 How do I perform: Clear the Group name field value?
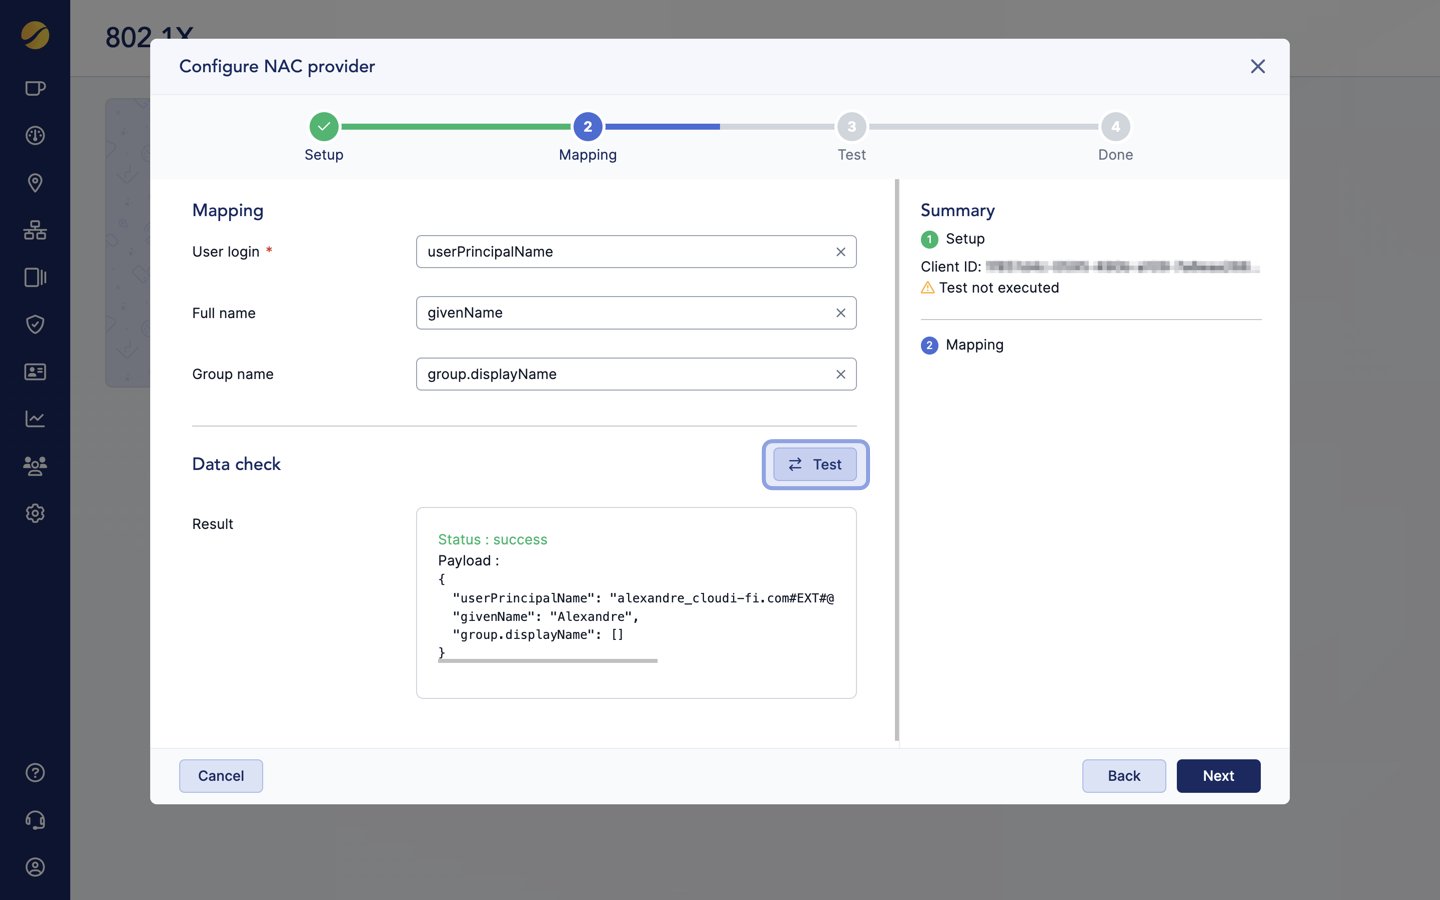click(x=840, y=374)
